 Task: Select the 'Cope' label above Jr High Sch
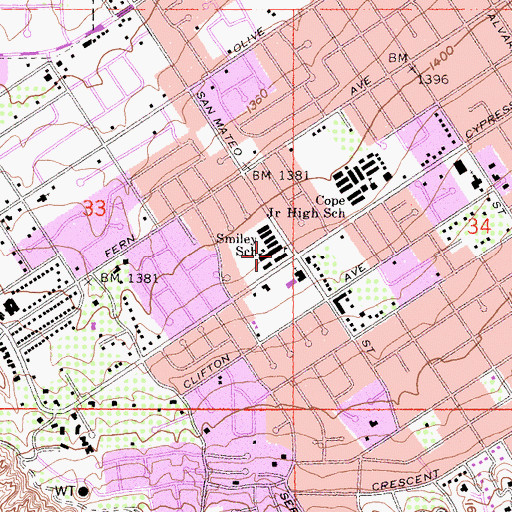point(330,200)
